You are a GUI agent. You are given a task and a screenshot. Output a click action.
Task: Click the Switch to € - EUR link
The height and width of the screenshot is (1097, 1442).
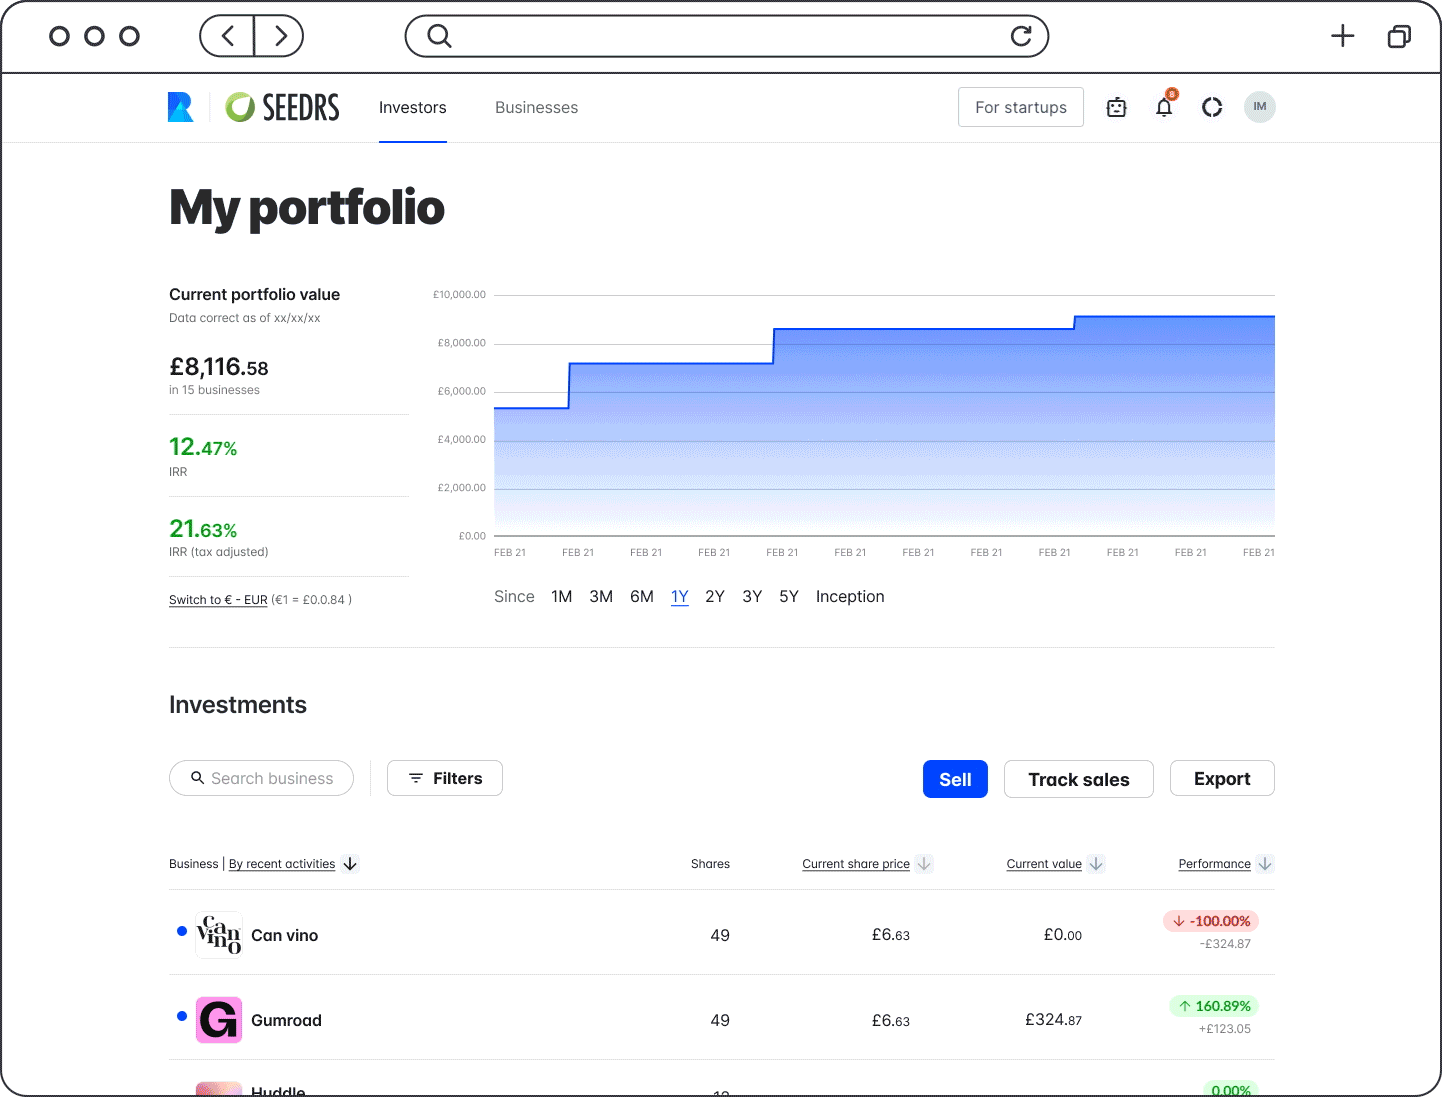(x=218, y=600)
